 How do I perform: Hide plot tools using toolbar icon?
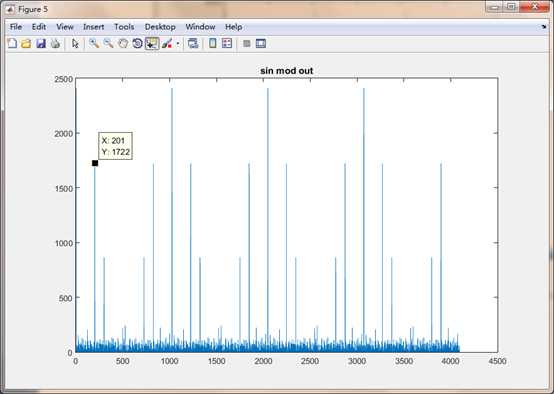click(x=247, y=43)
